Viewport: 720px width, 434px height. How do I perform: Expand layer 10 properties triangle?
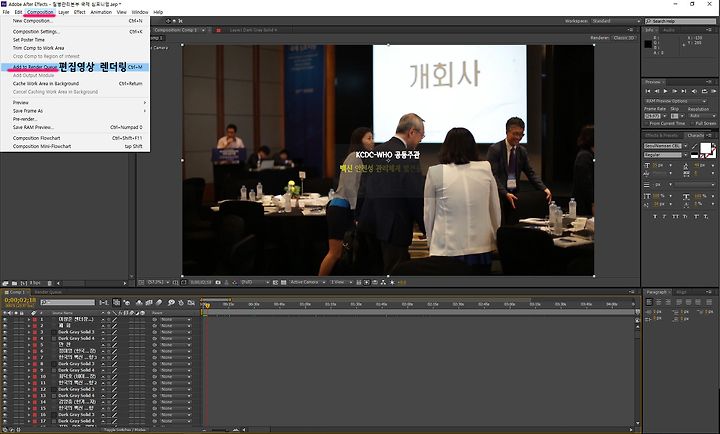point(29,377)
